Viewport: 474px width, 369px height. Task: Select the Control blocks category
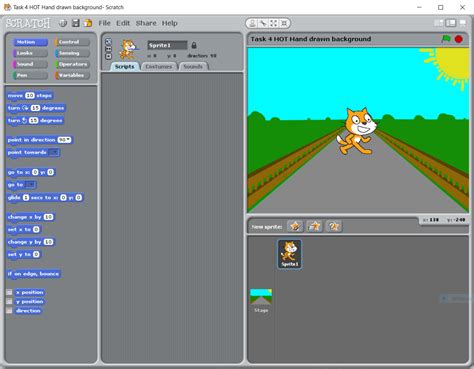(x=72, y=42)
